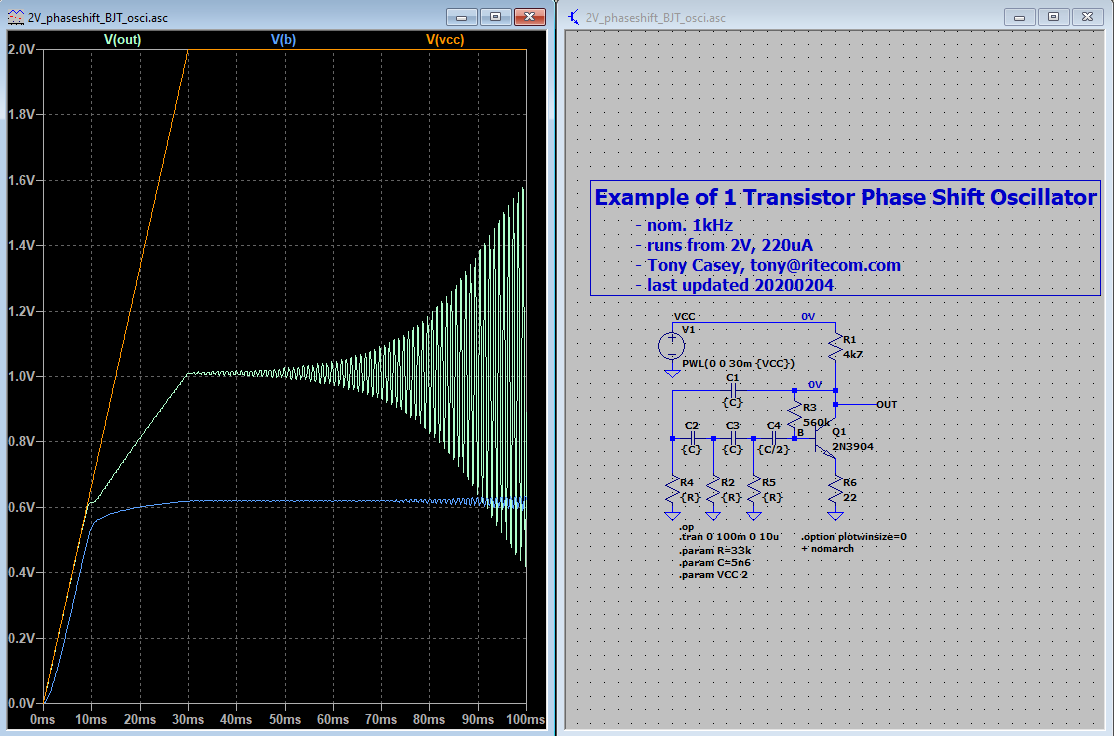Click the 0.6V vertical axis label
The height and width of the screenshot is (736, 1114).
pyautogui.click(x=21, y=507)
